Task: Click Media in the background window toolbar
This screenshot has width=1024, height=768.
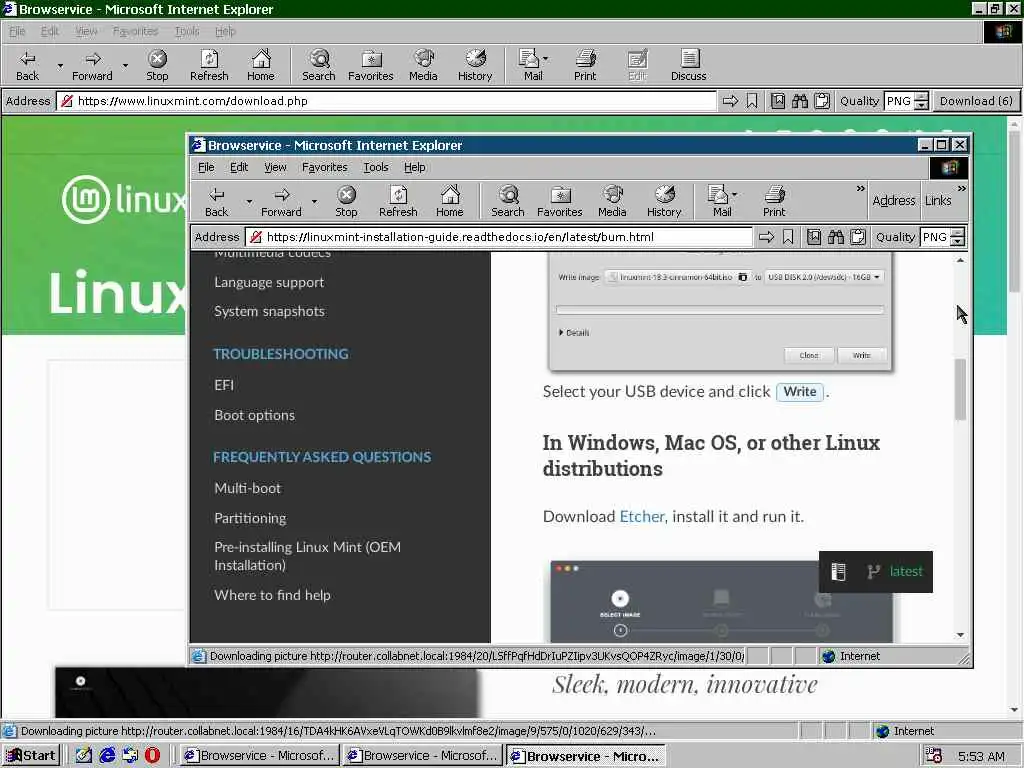Action: click(x=423, y=65)
